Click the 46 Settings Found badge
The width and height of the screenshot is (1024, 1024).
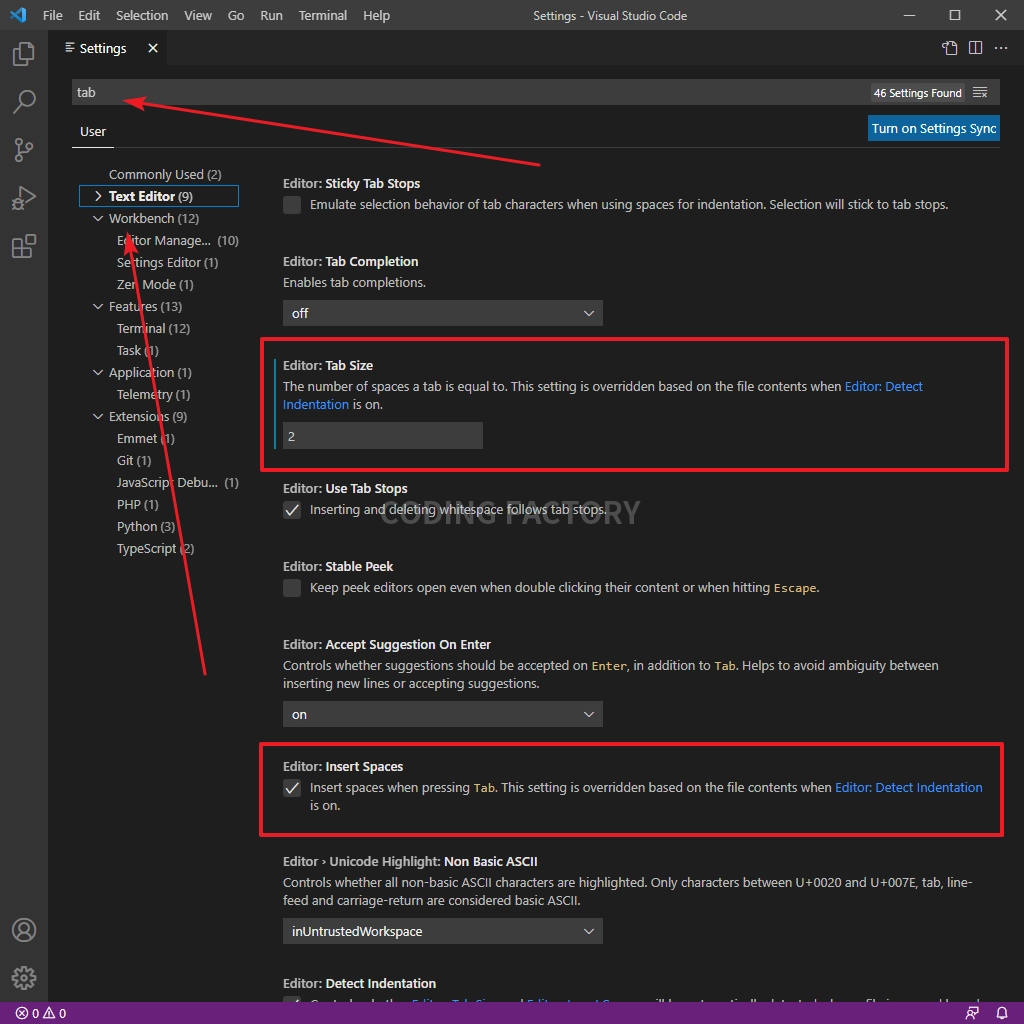(x=918, y=93)
